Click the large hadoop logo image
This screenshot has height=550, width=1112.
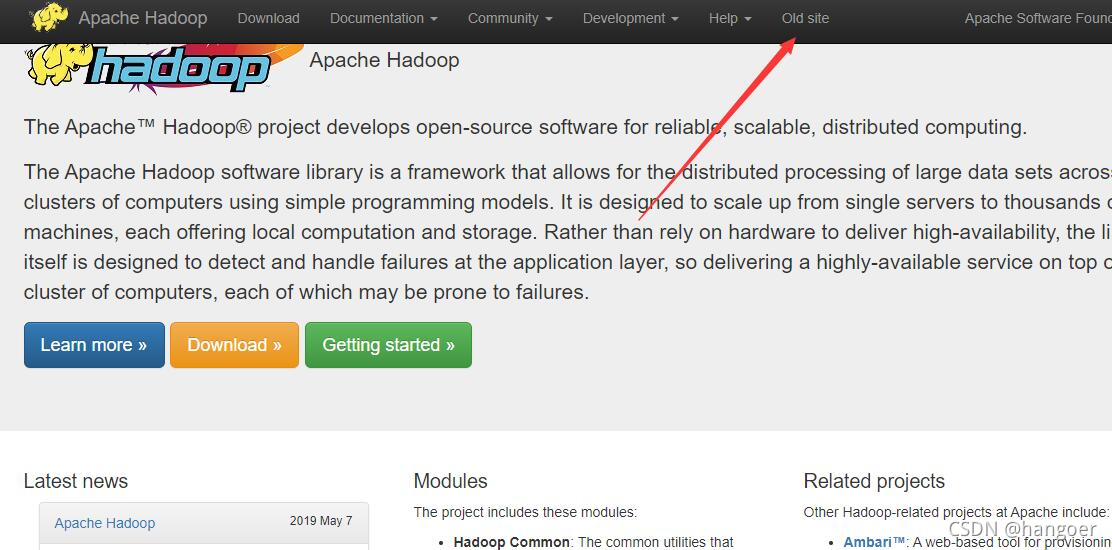click(165, 68)
